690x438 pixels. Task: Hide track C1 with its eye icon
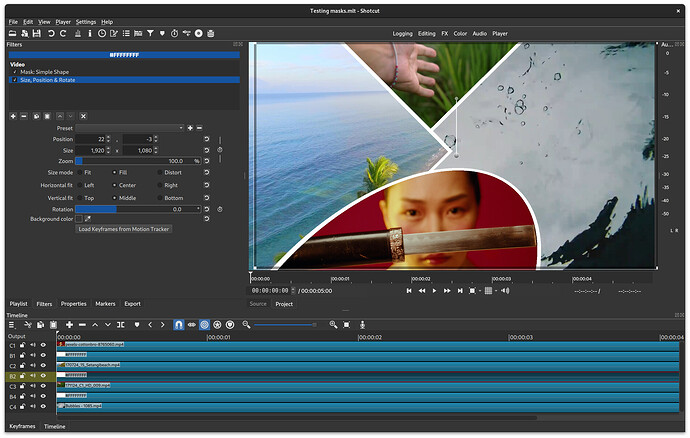pyautogui.click(x=43, y=345)
